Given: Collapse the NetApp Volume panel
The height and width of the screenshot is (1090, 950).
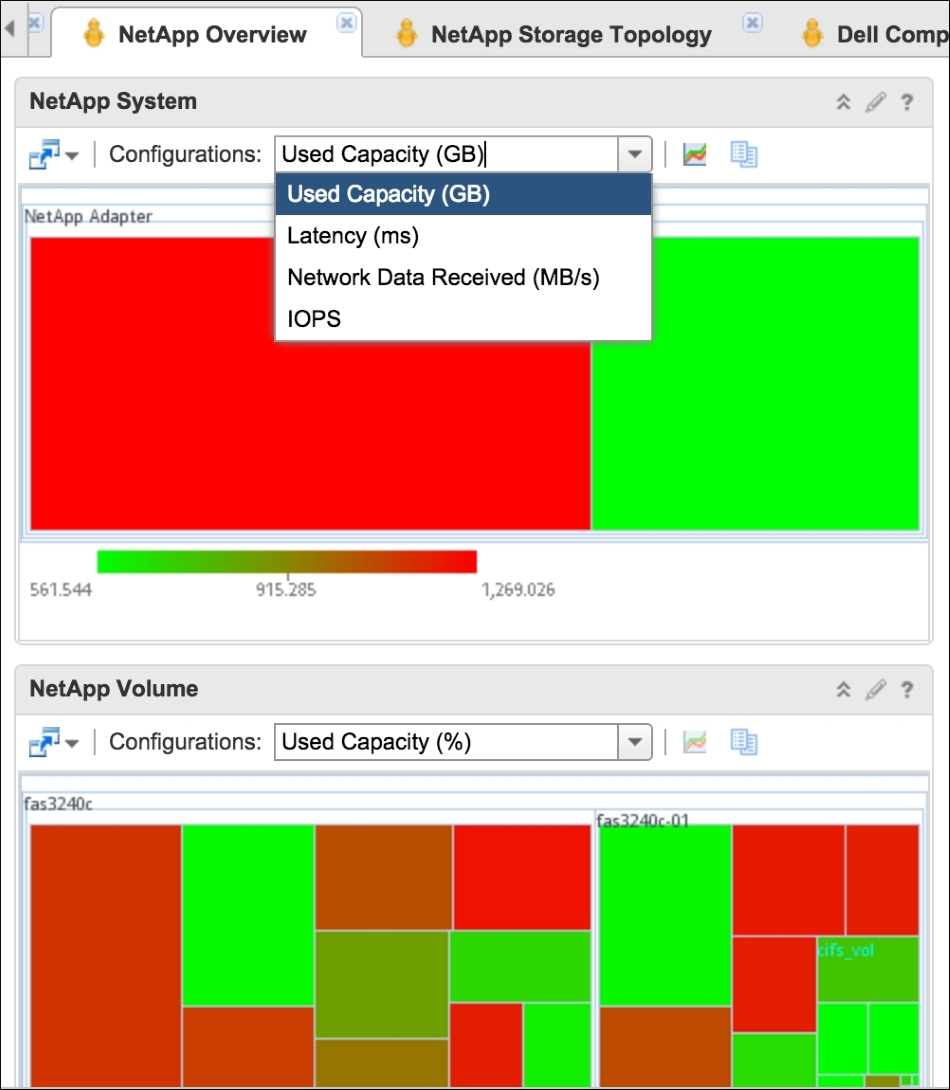Looking at the screenshot, I should 843,689.
